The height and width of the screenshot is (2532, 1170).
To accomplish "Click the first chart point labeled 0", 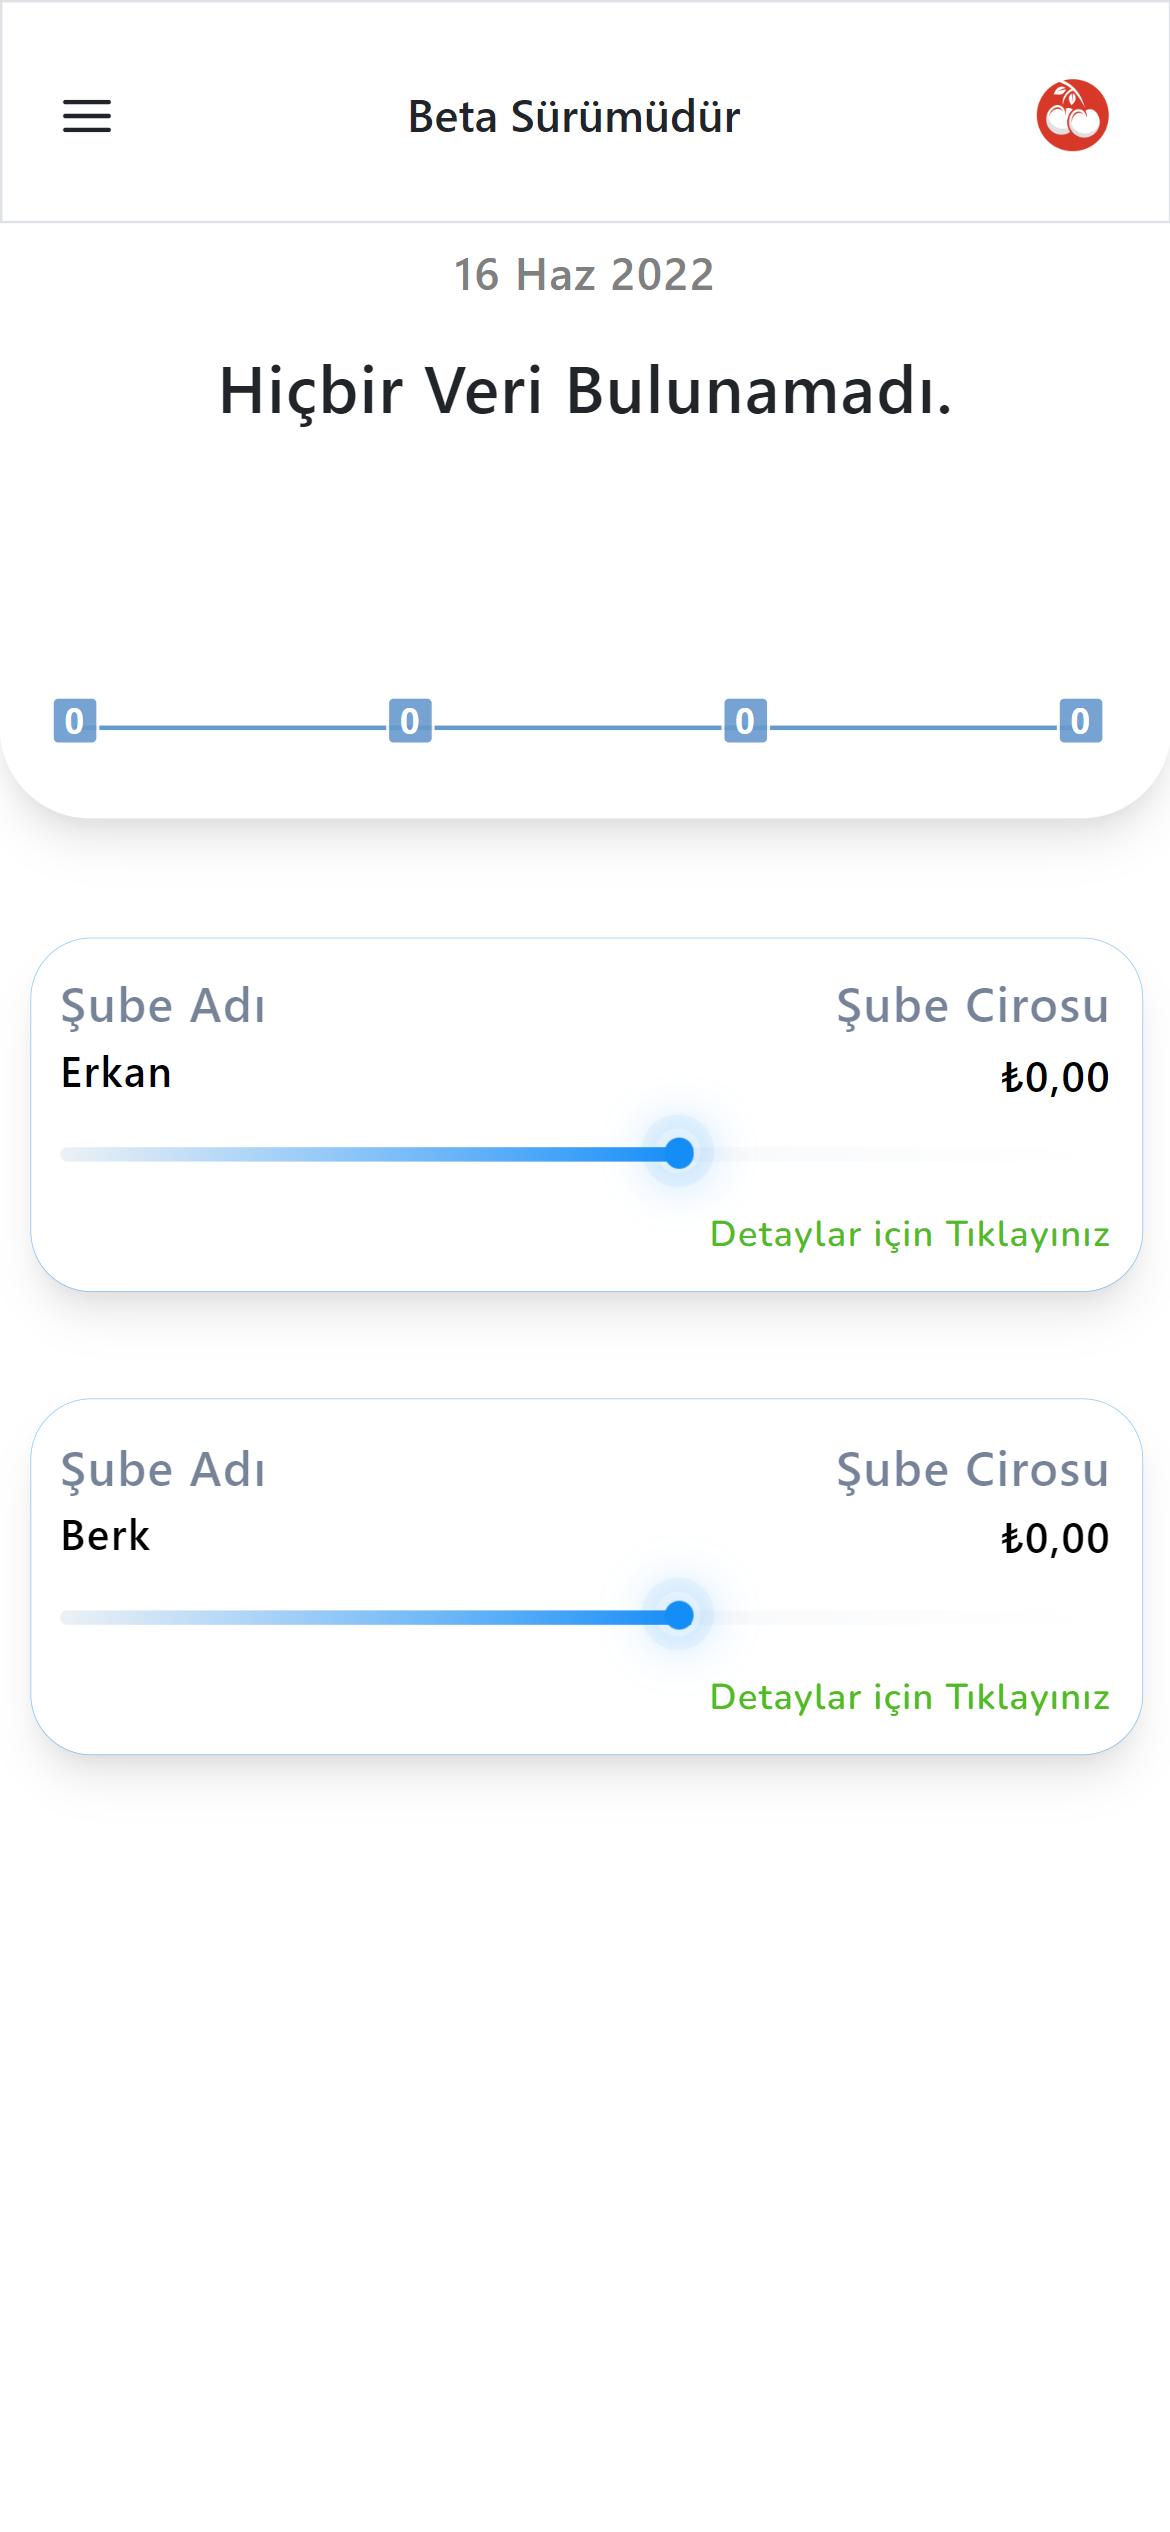I will click(x=75, y=721).
